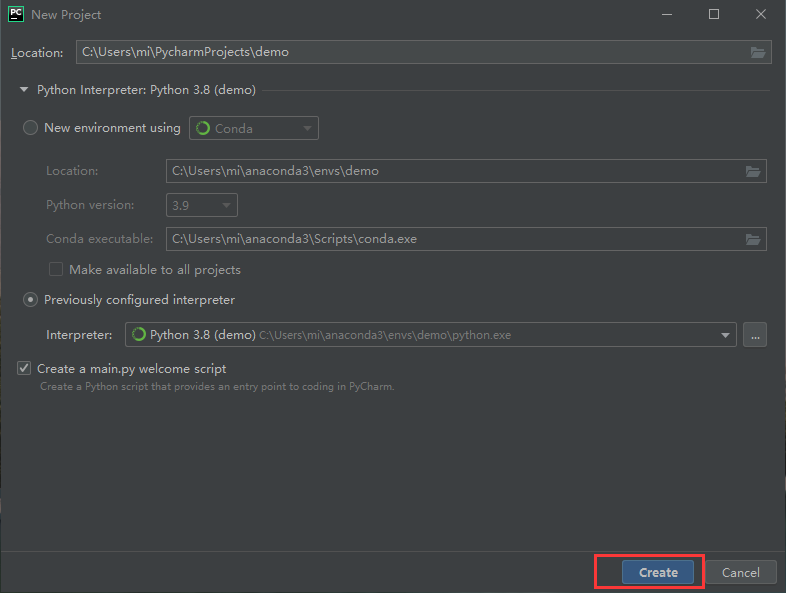Open the Conda environment type dropdown

tap(254, 128)
